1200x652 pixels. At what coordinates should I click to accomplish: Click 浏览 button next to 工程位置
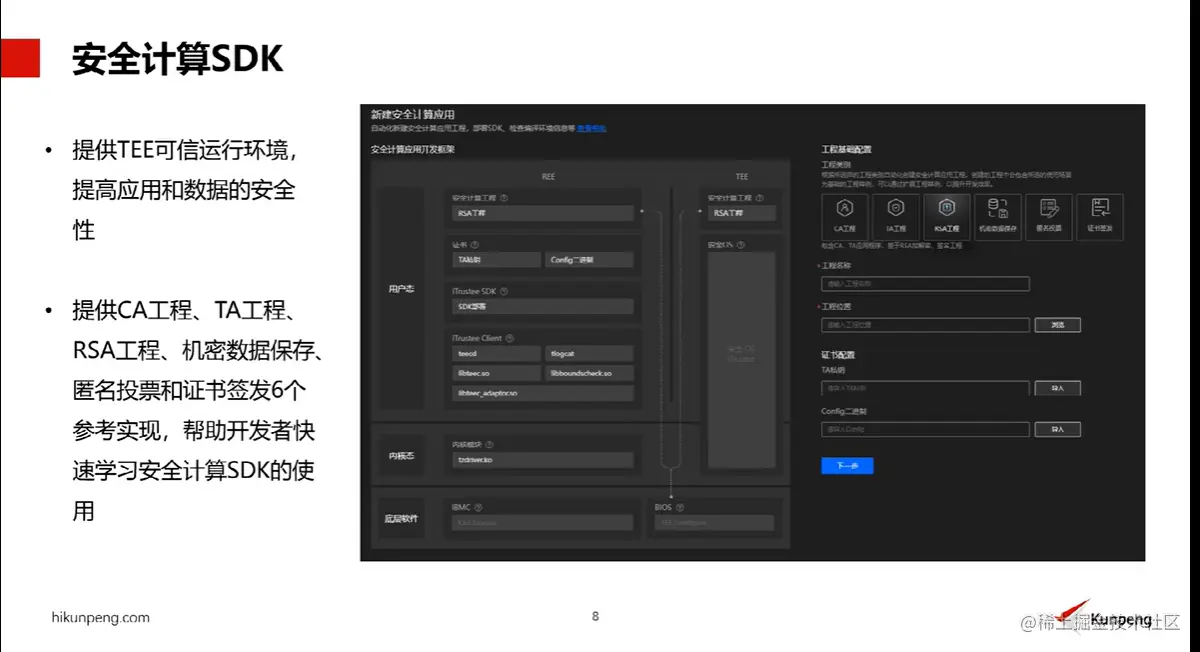(x=1057, y=325)
